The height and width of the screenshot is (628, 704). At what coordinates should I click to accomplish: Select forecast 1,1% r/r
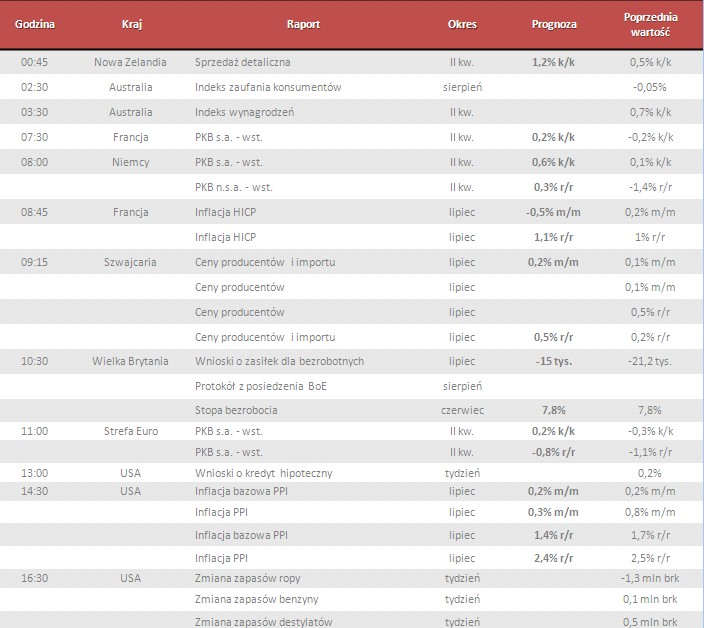tap(553, 237)
